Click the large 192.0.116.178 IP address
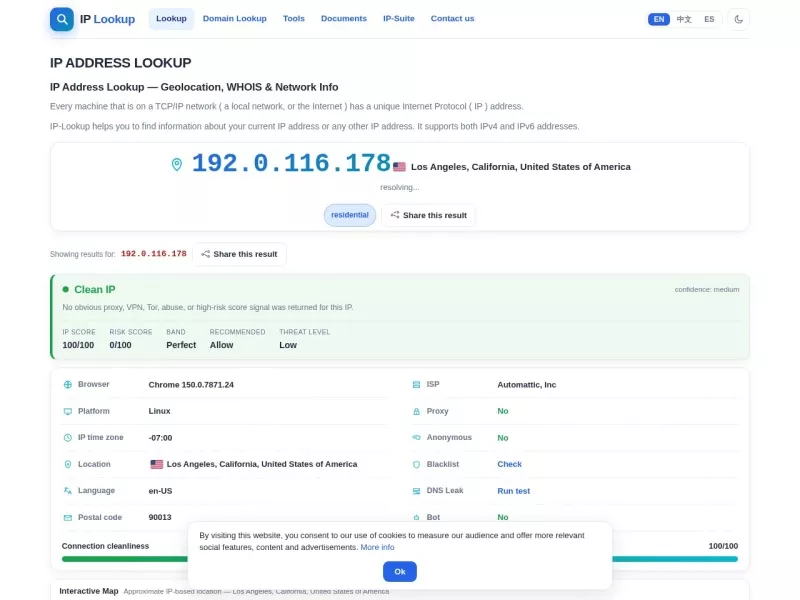The width and height of the screenshot is (800, 600). tap(291, 164)
